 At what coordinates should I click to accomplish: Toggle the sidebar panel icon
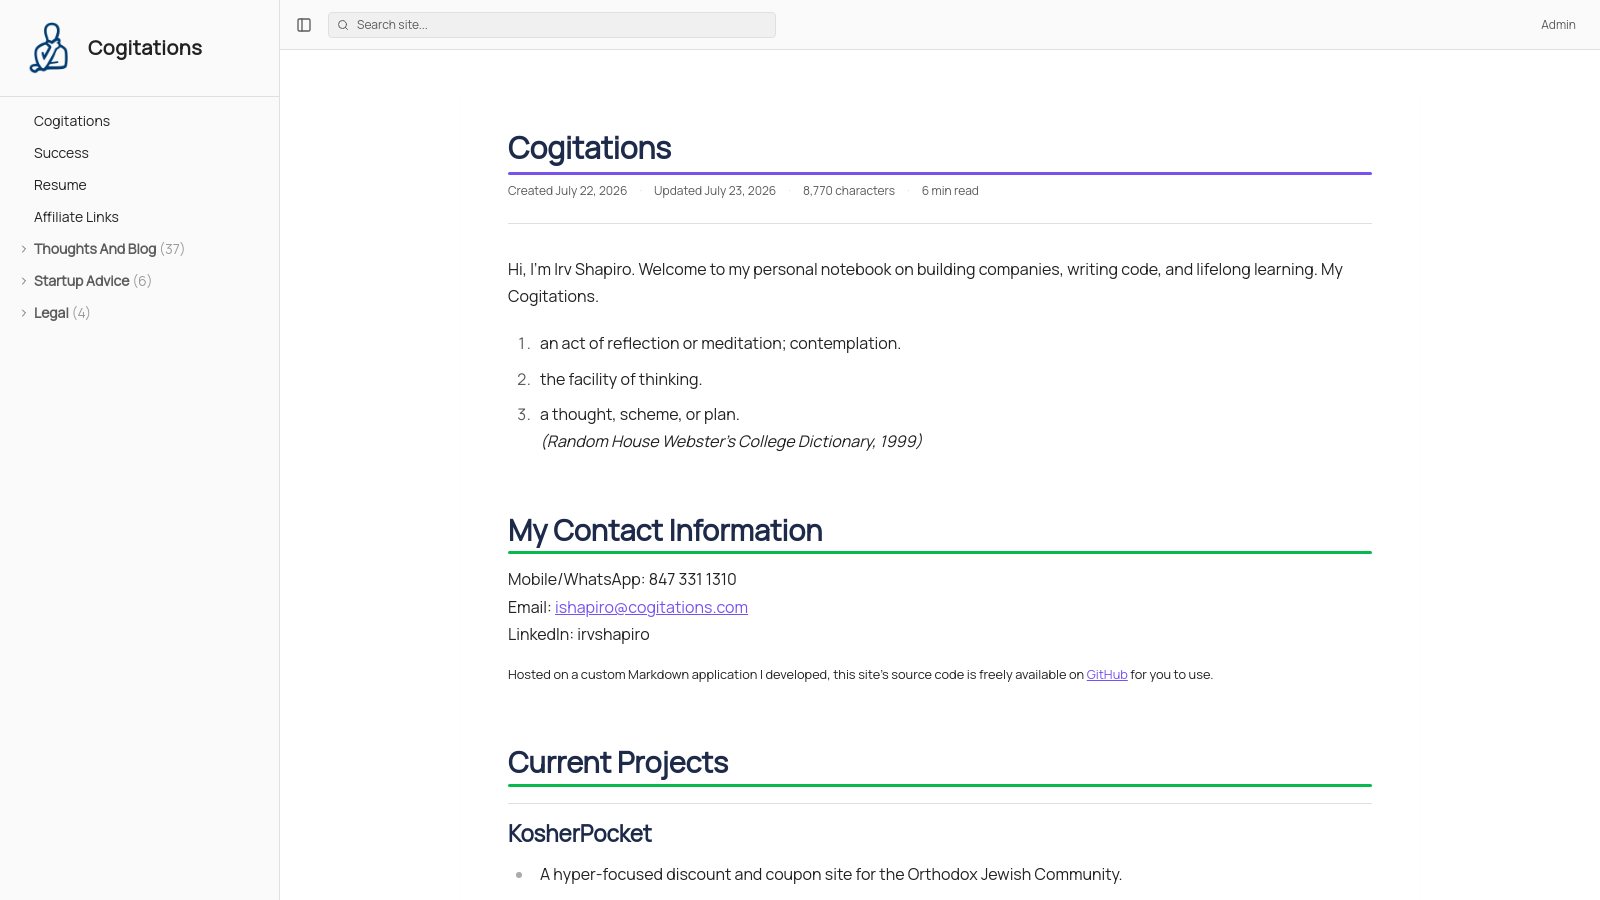pyautogui.click(x=304, y=25)
